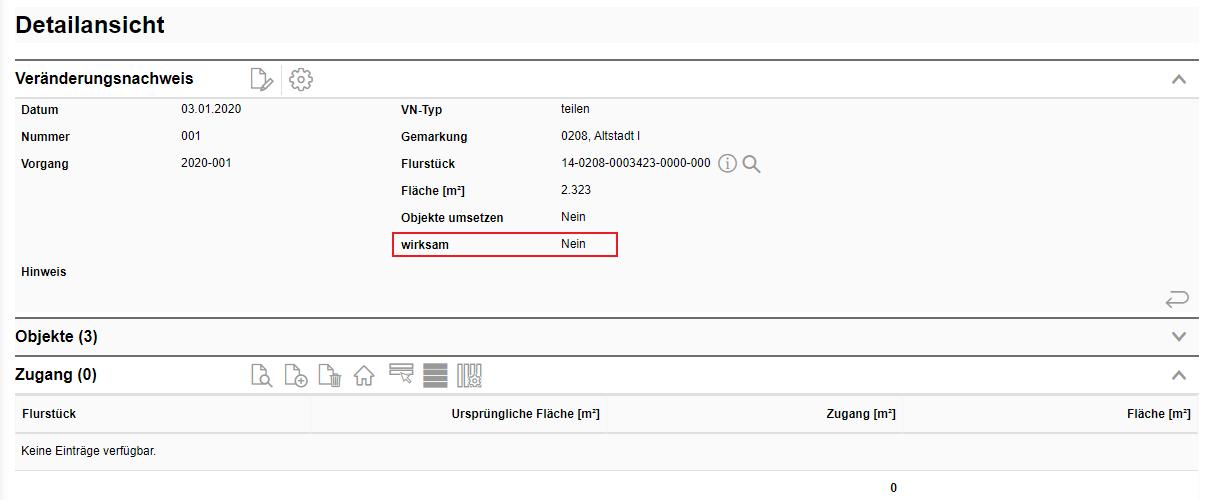Image resolution: width=1206 pixels, height=500 pixels.
Task: Collapse the Veränderungsnachweis section
Action: click(x=1179, y=79)
